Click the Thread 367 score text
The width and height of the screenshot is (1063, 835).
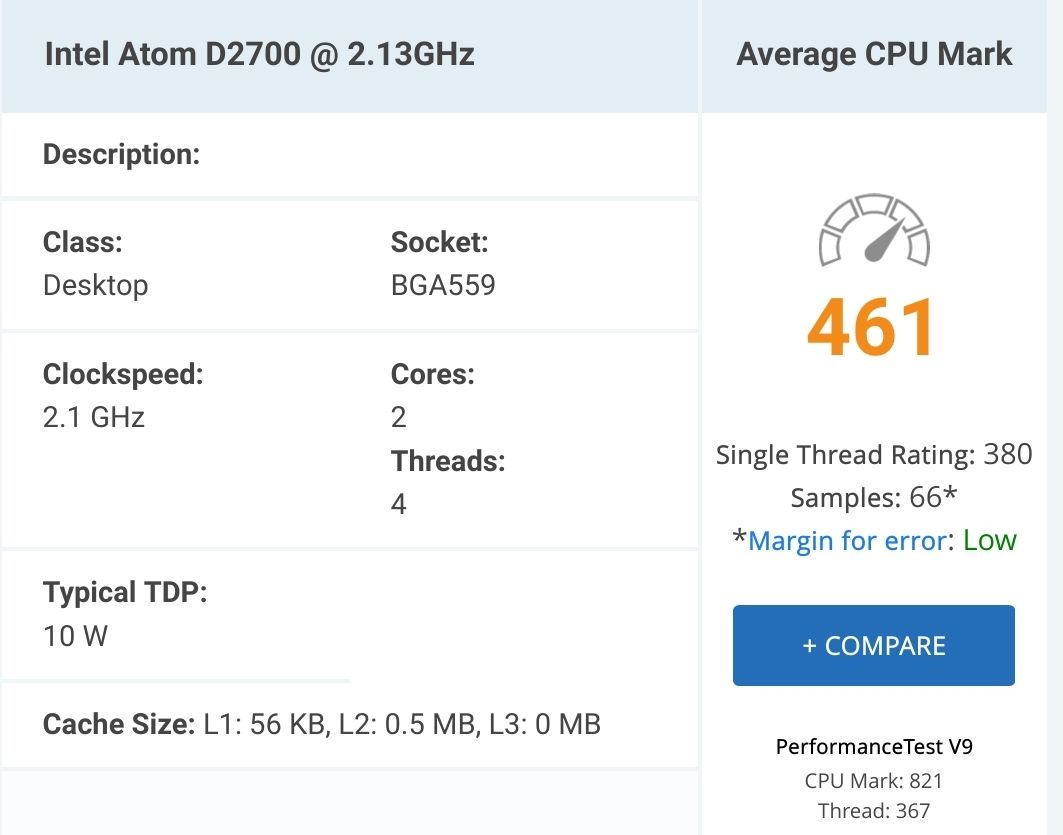tap(874, 811)
